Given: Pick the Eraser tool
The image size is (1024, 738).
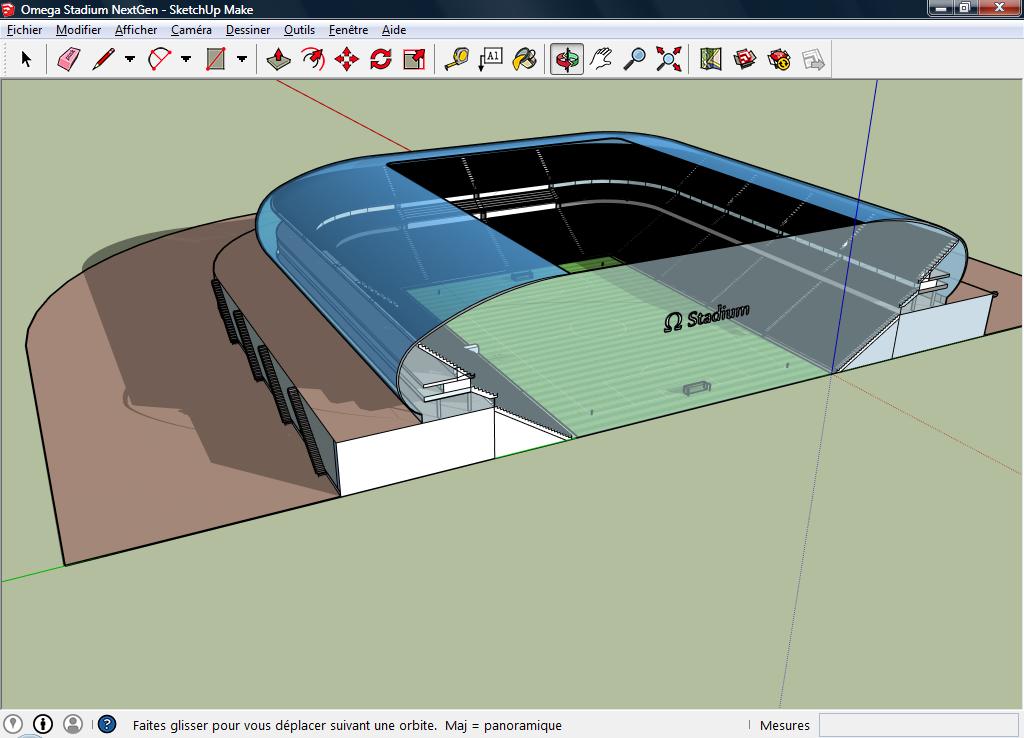Looking at the screenshot, I should (x=68, y=60).
